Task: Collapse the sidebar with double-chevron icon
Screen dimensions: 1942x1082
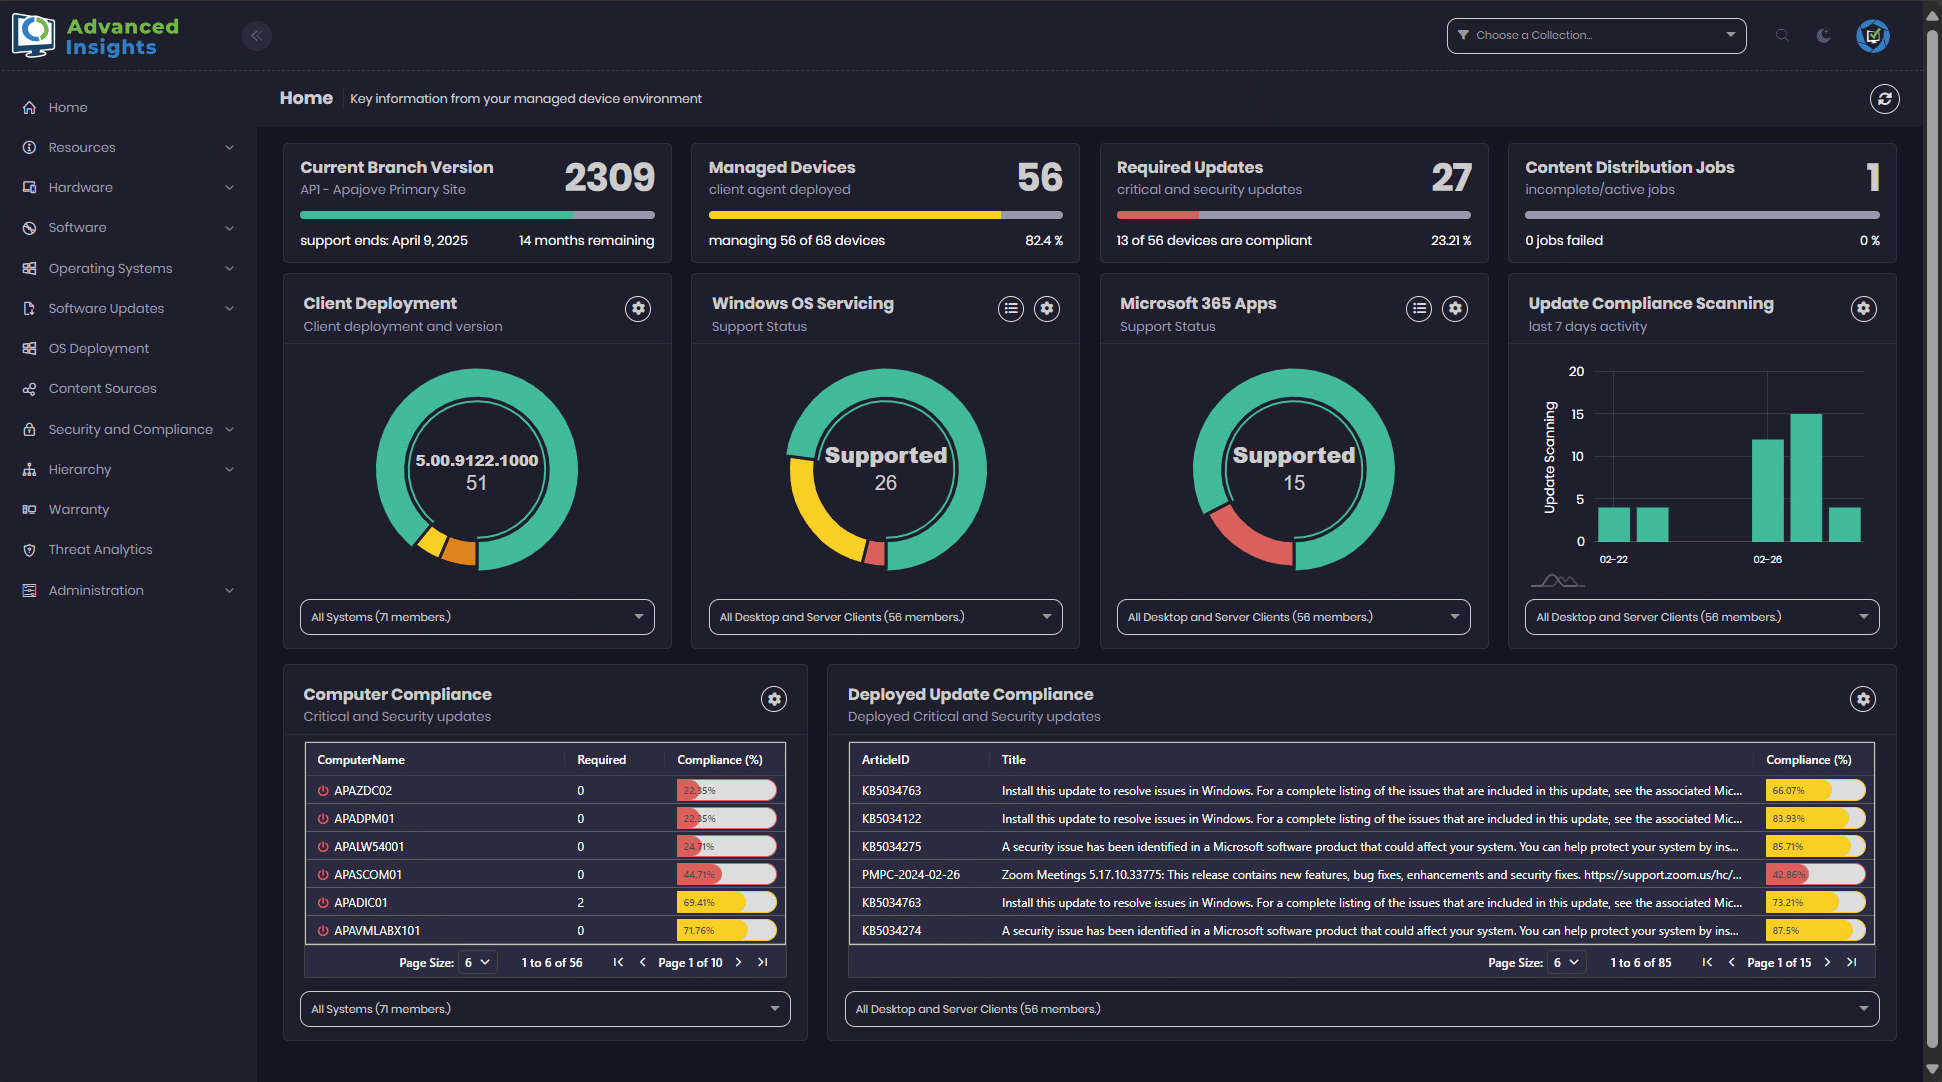Action: pos(257,36)
